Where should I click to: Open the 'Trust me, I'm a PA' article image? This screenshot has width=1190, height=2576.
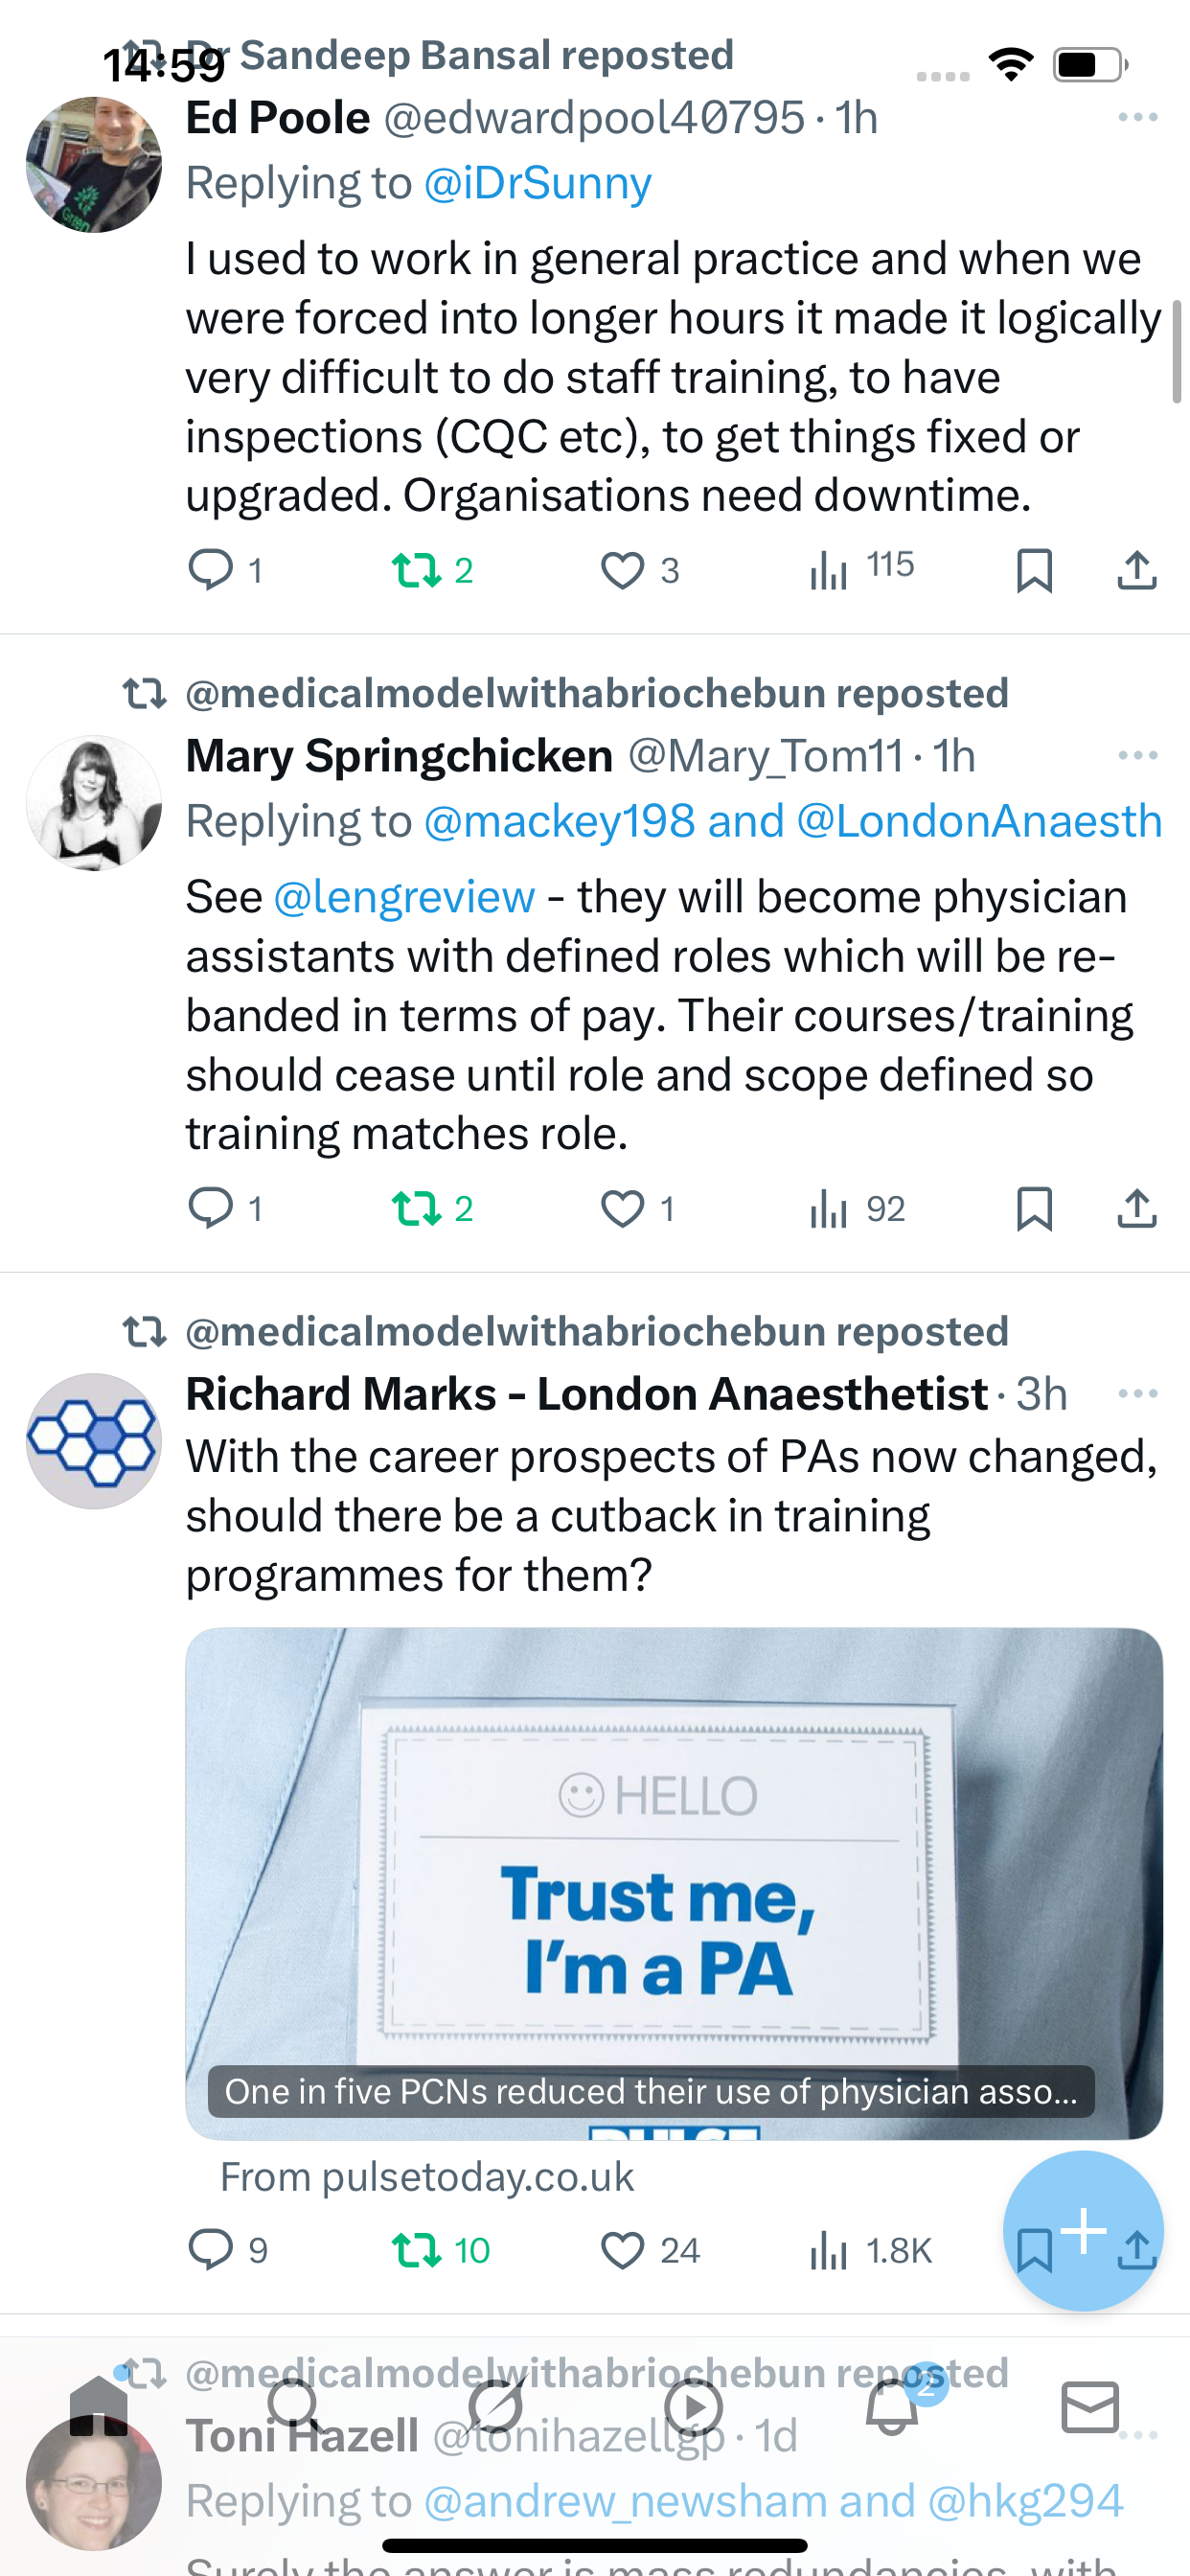coord(673,1880)
